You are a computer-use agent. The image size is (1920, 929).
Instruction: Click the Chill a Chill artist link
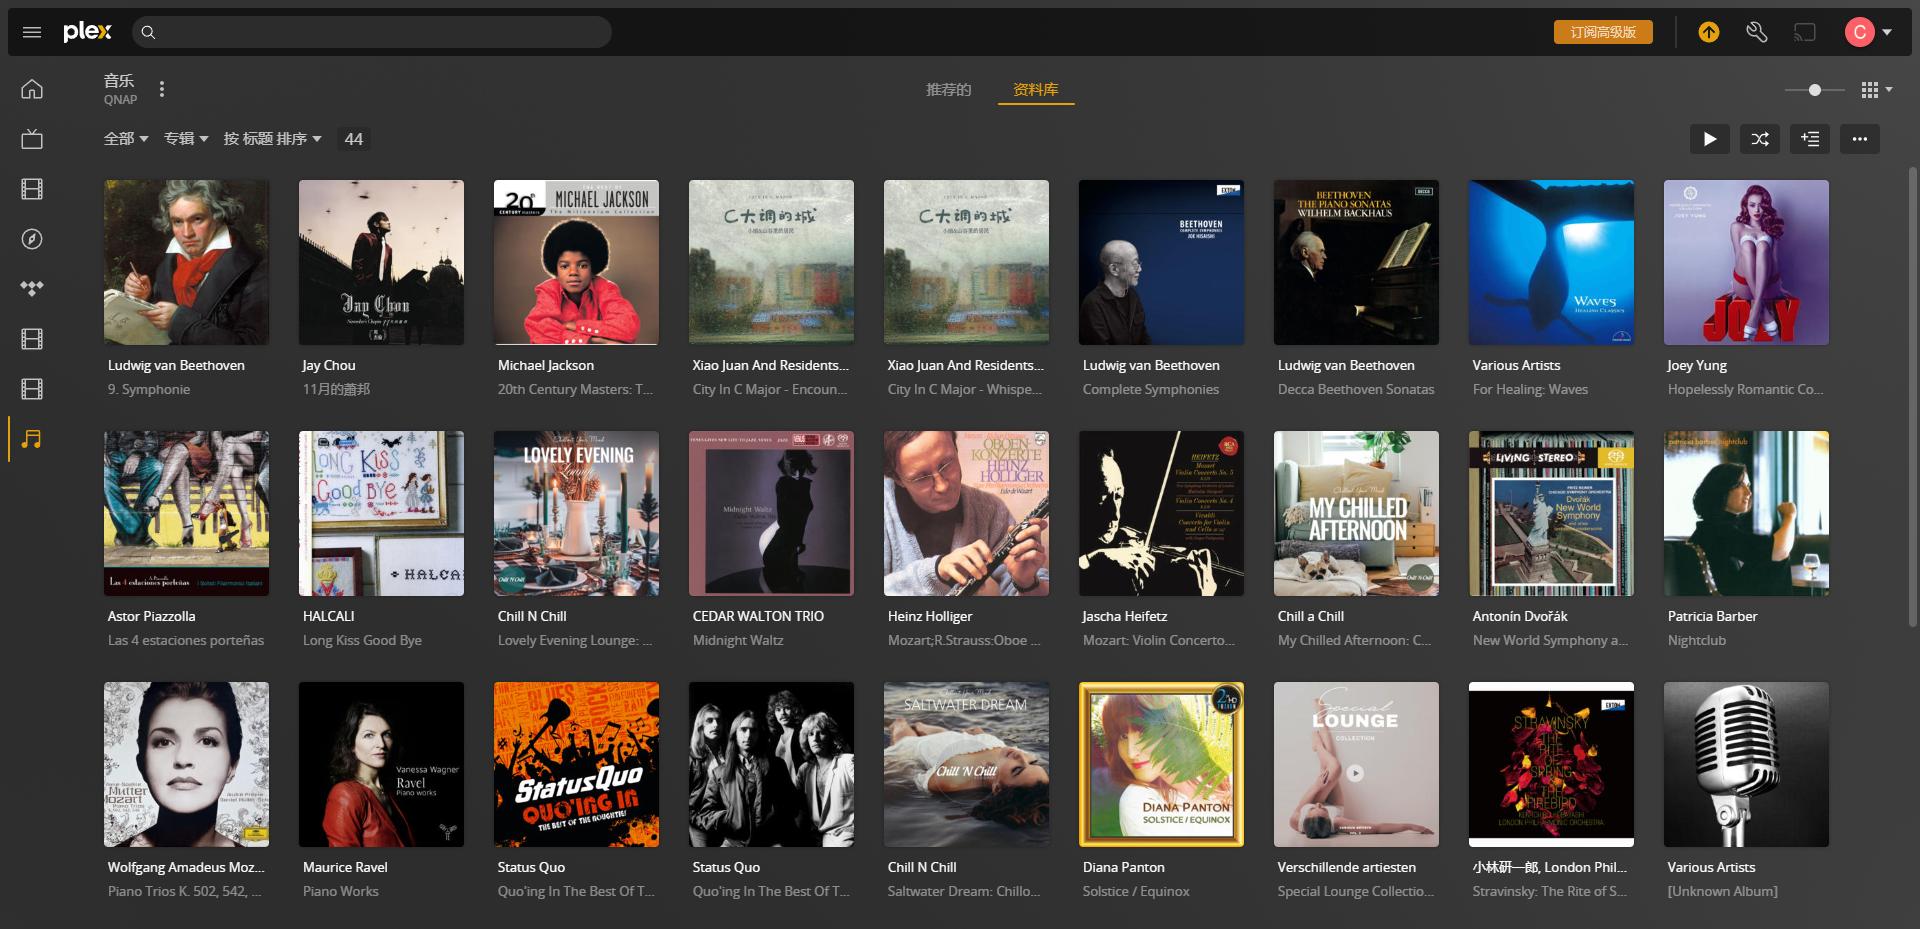tap(1311, 617)
